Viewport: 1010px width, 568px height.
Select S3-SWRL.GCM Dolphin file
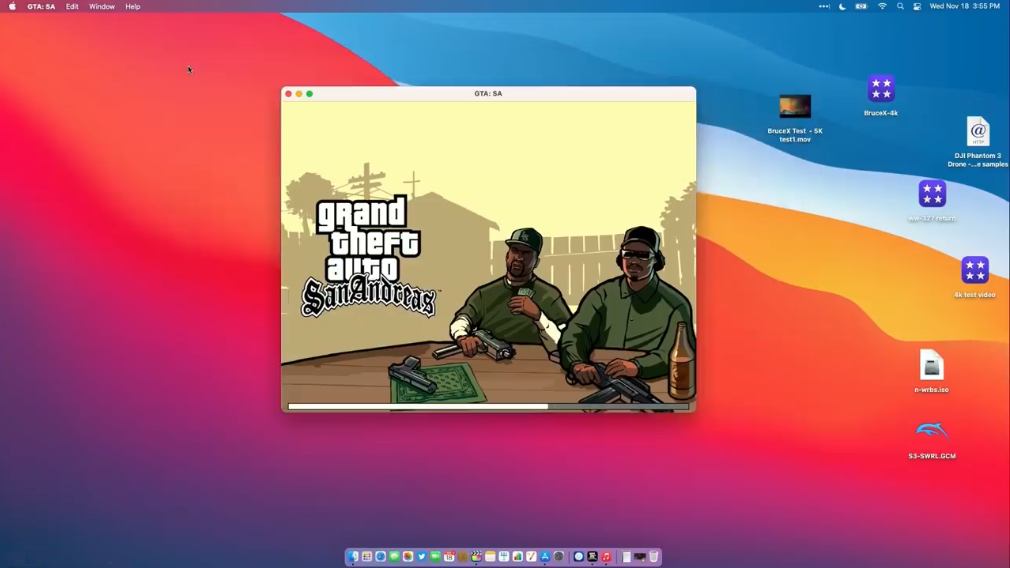(931, 440)
